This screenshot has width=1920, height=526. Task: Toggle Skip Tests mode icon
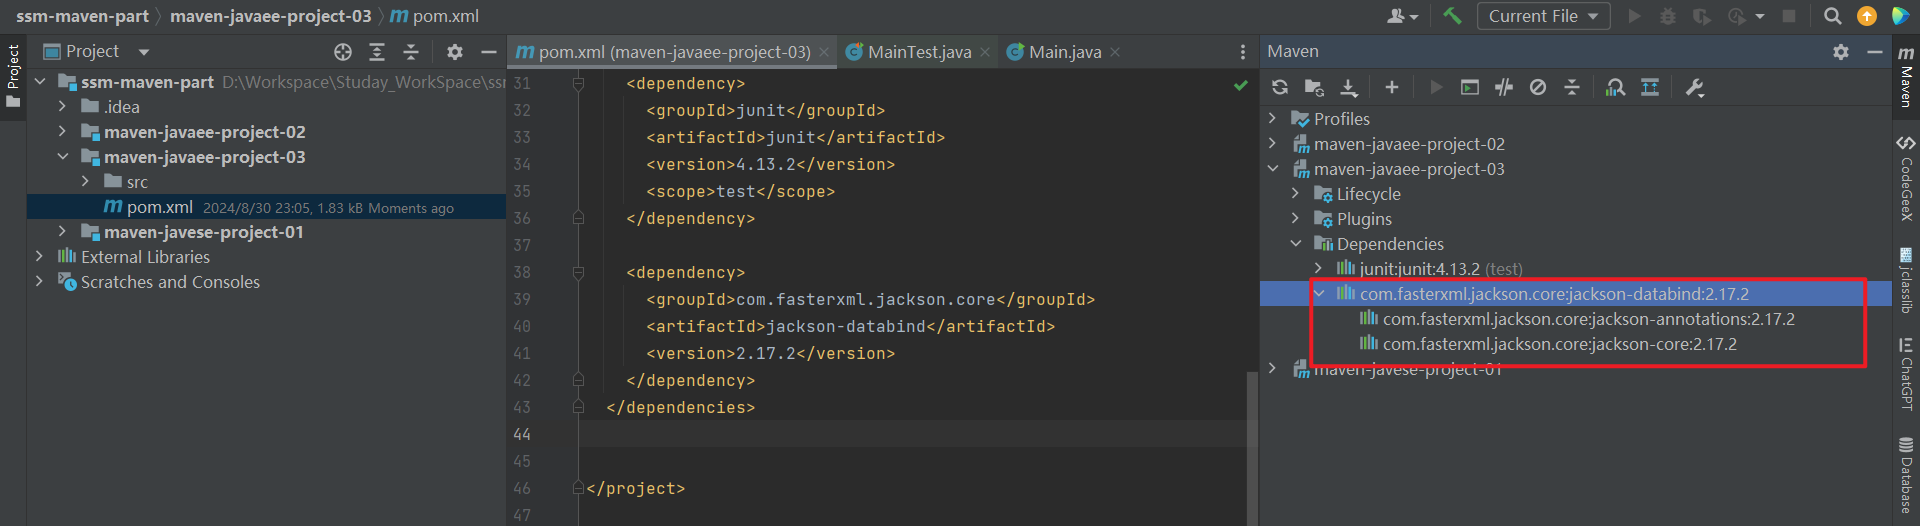[x=1538, y=88]
